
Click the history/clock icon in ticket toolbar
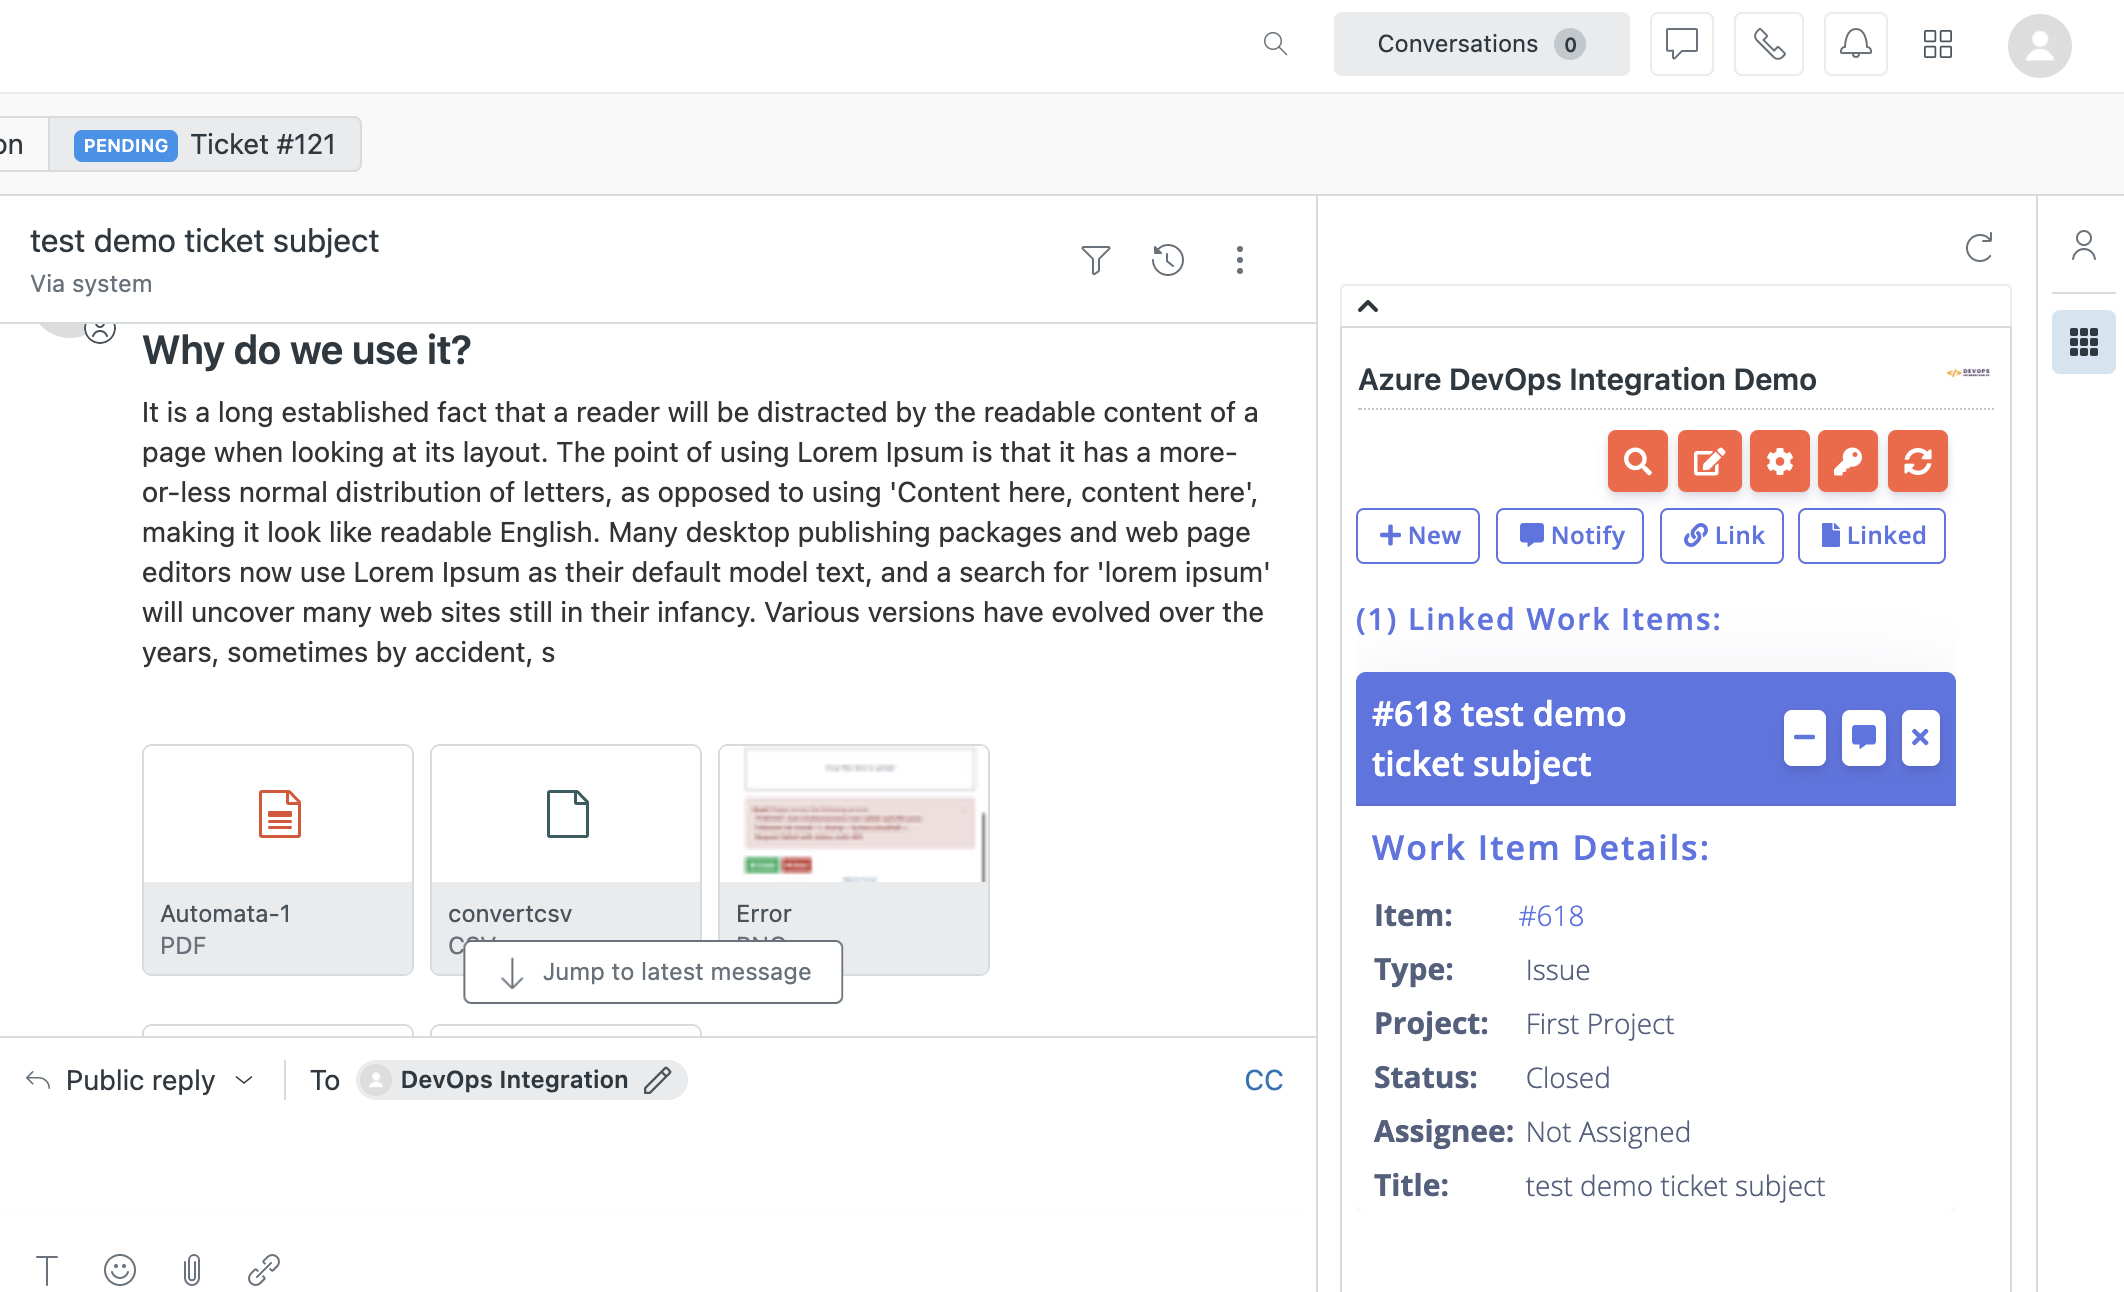[x=1168, y=259]
